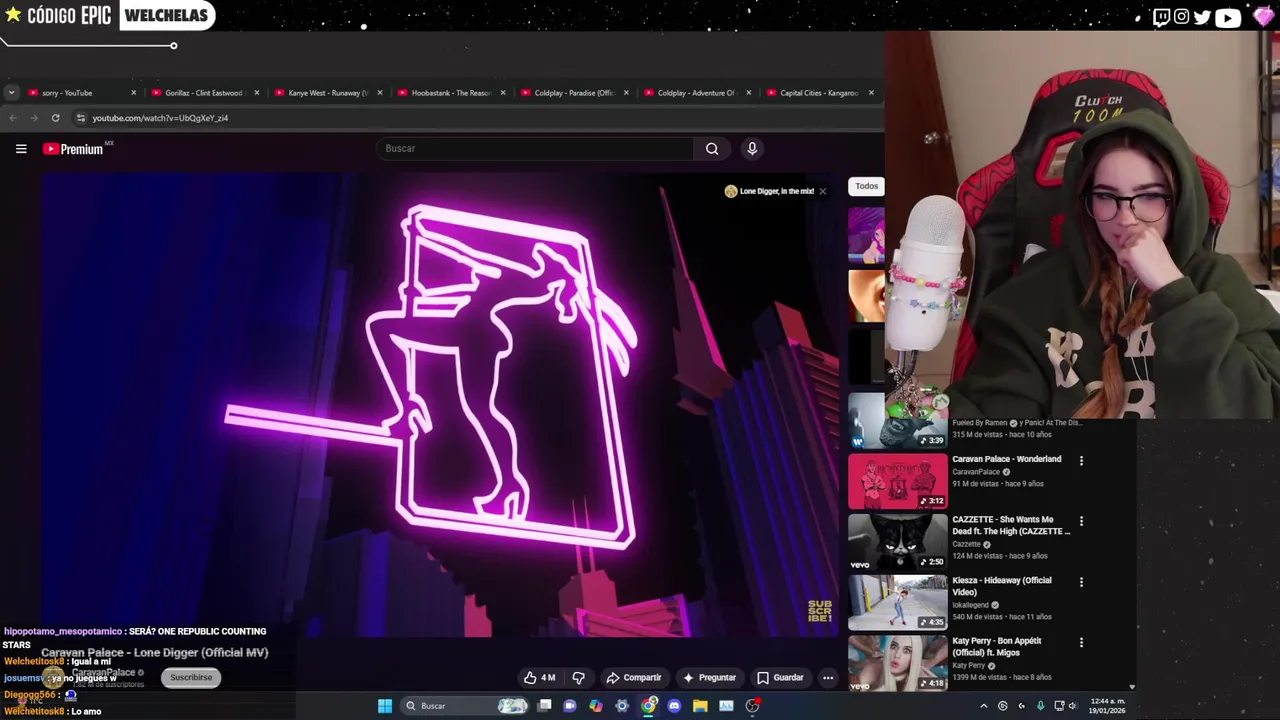Open the Caravan Palace - Wonderland video thumbnail

pyautogui.click(x=897, y=481)
